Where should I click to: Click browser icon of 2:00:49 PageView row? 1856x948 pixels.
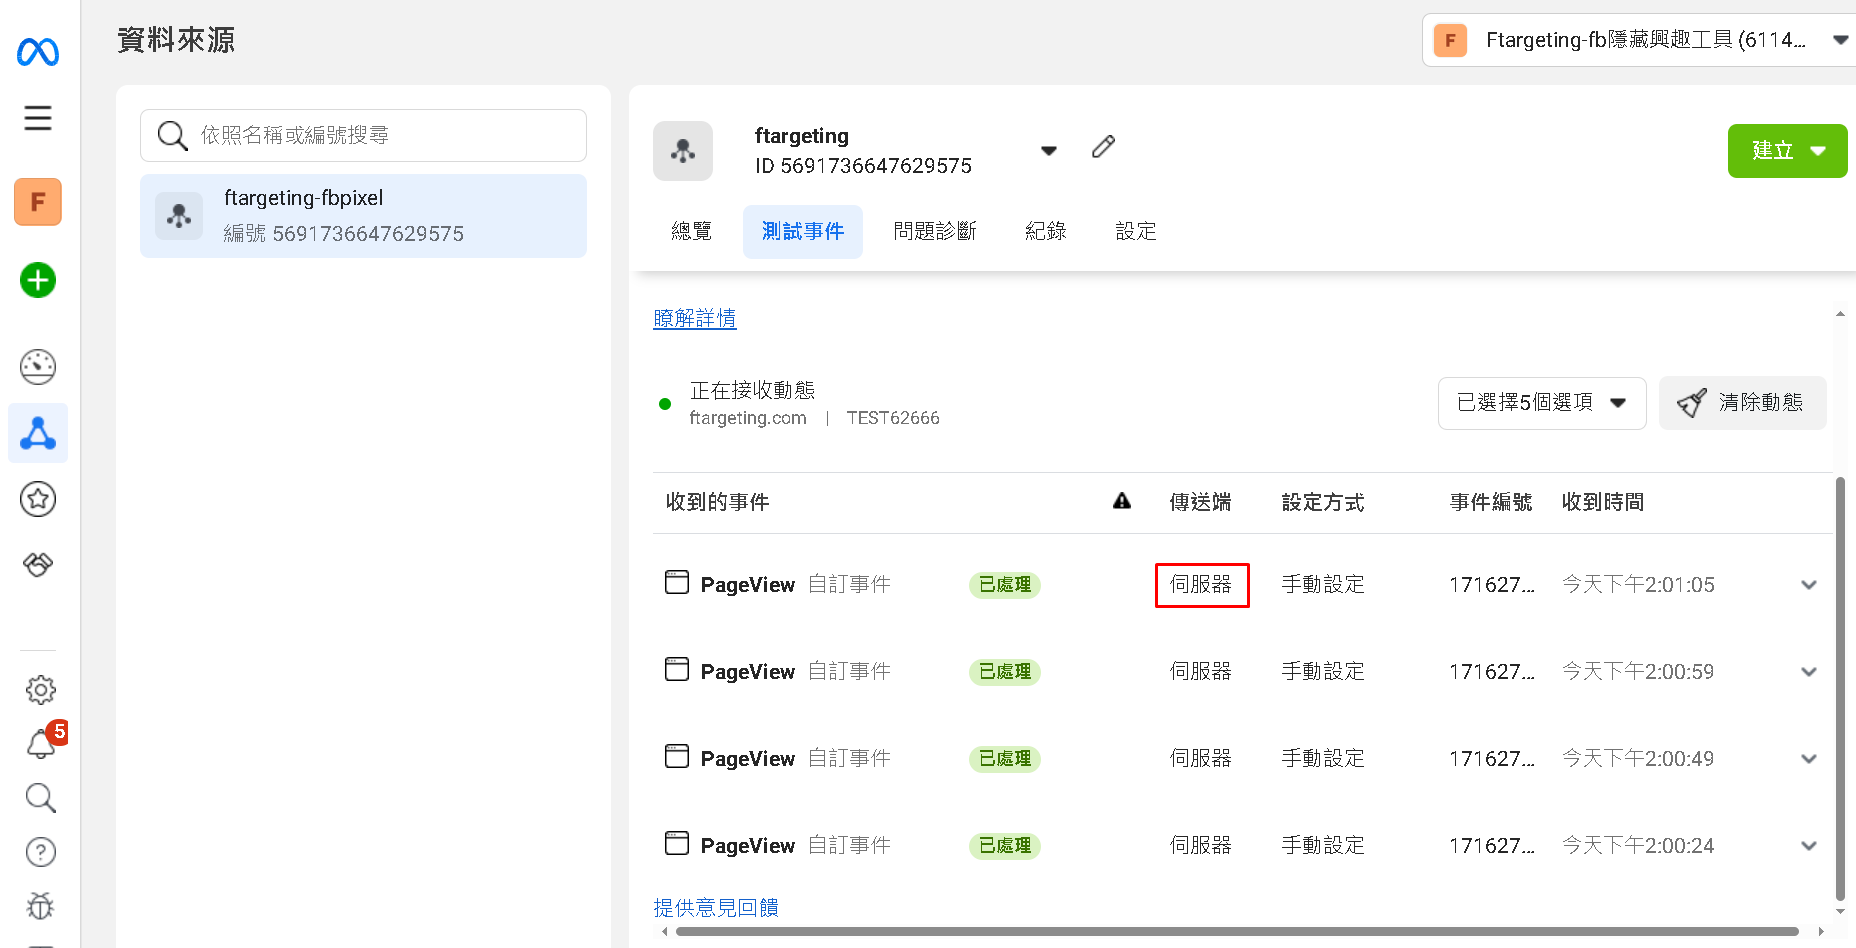(x=677, y=756)
